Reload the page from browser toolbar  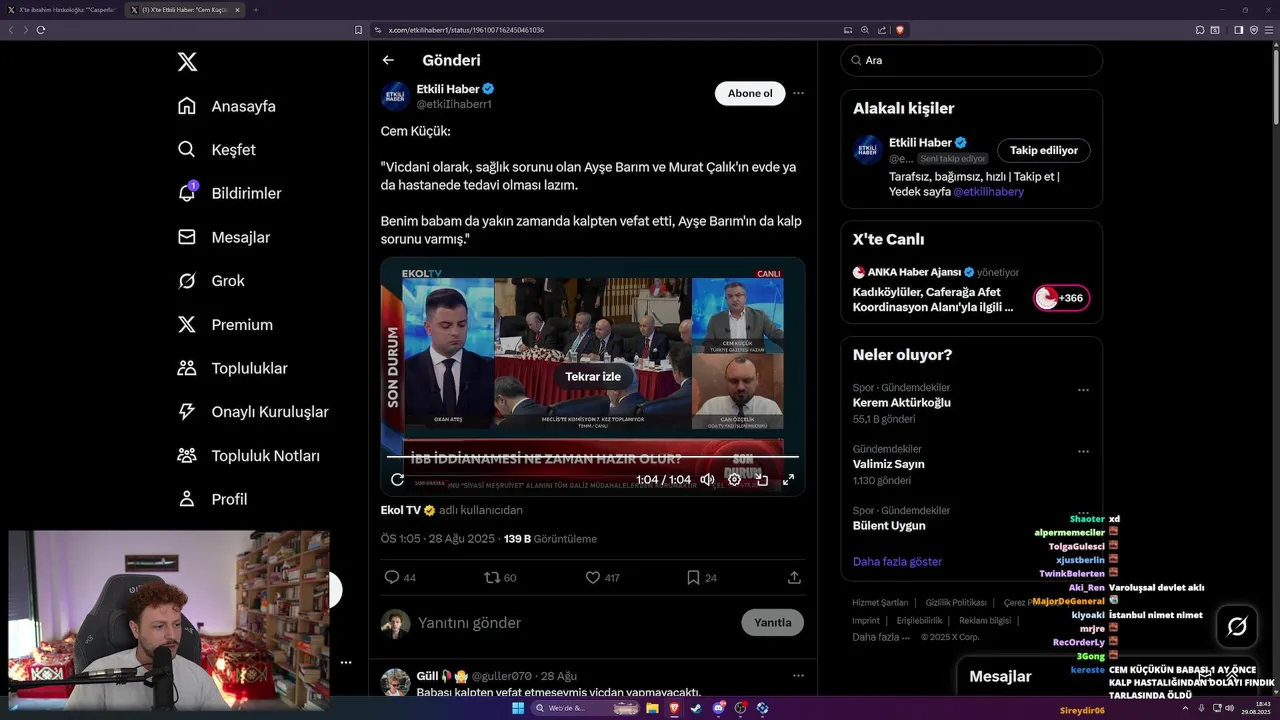pyautogui.click(x=41, y=30)
